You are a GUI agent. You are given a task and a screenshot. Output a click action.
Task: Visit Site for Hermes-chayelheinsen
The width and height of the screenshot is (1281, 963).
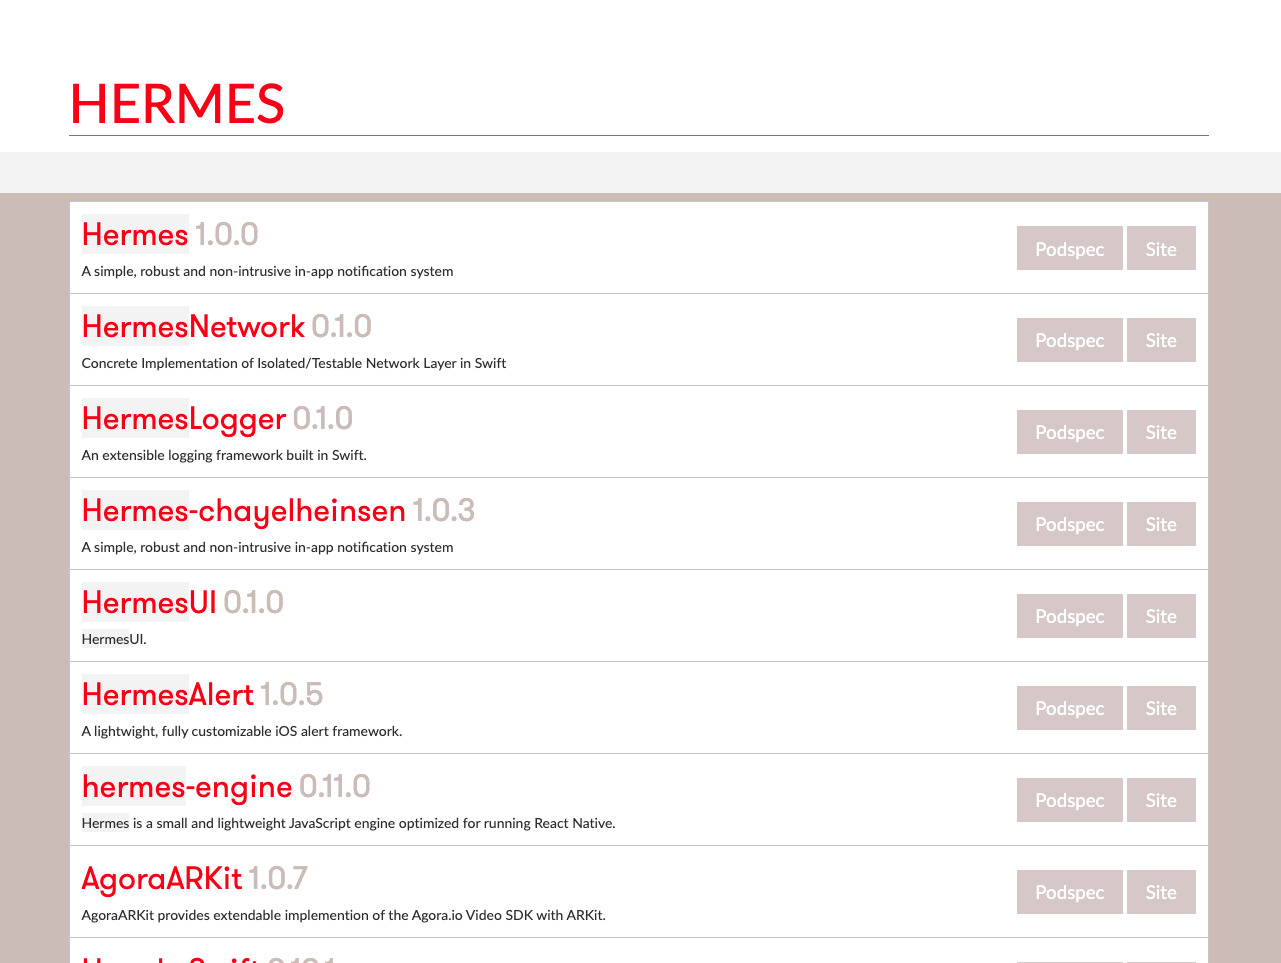click(1161, 524)
